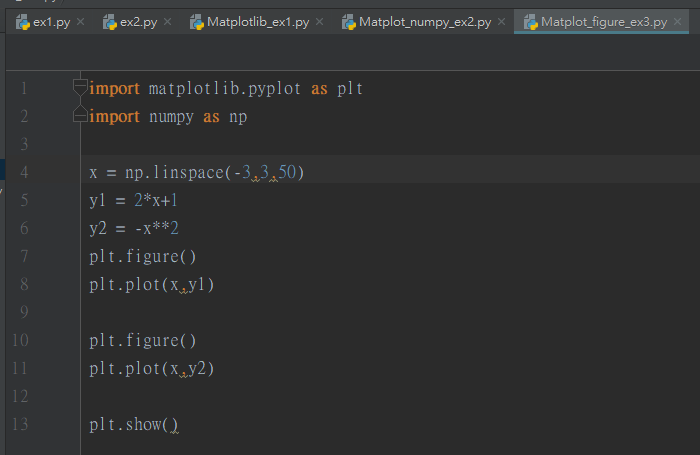The width and height of the screenshot is (700, 455).
Task: Switch to the ex2.py tab
Action: click(138, 22)
